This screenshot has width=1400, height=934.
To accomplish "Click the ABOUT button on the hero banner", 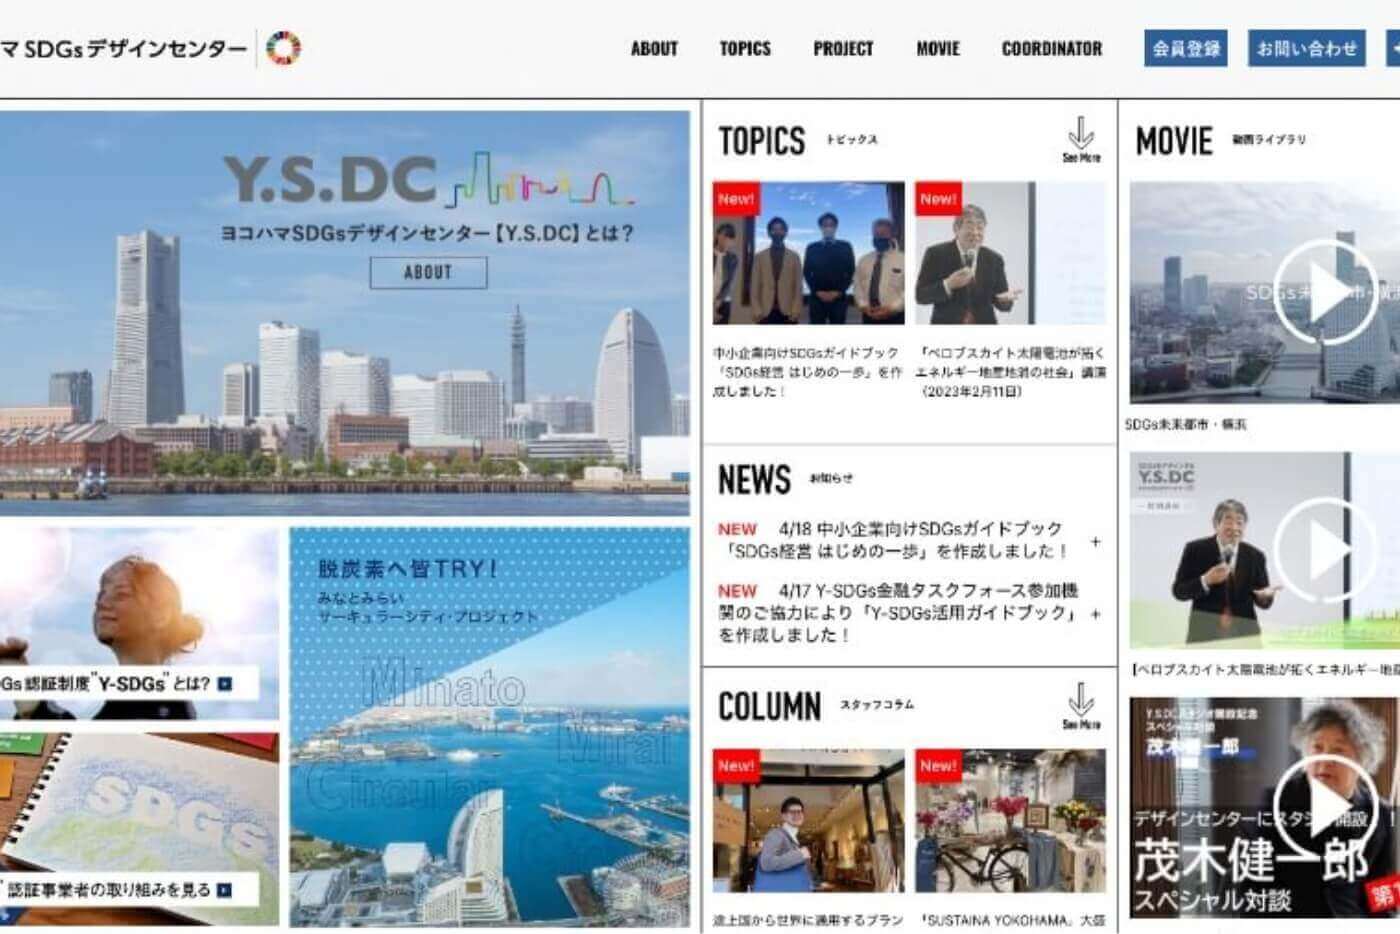I will click(428, 272).
